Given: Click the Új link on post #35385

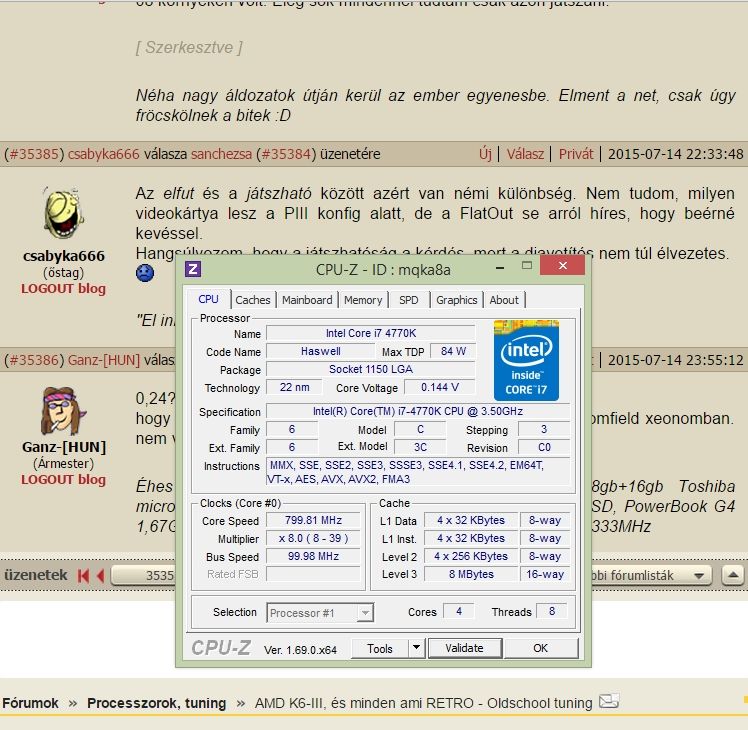Looking at the screenshot, I should [x=485, y=154].
